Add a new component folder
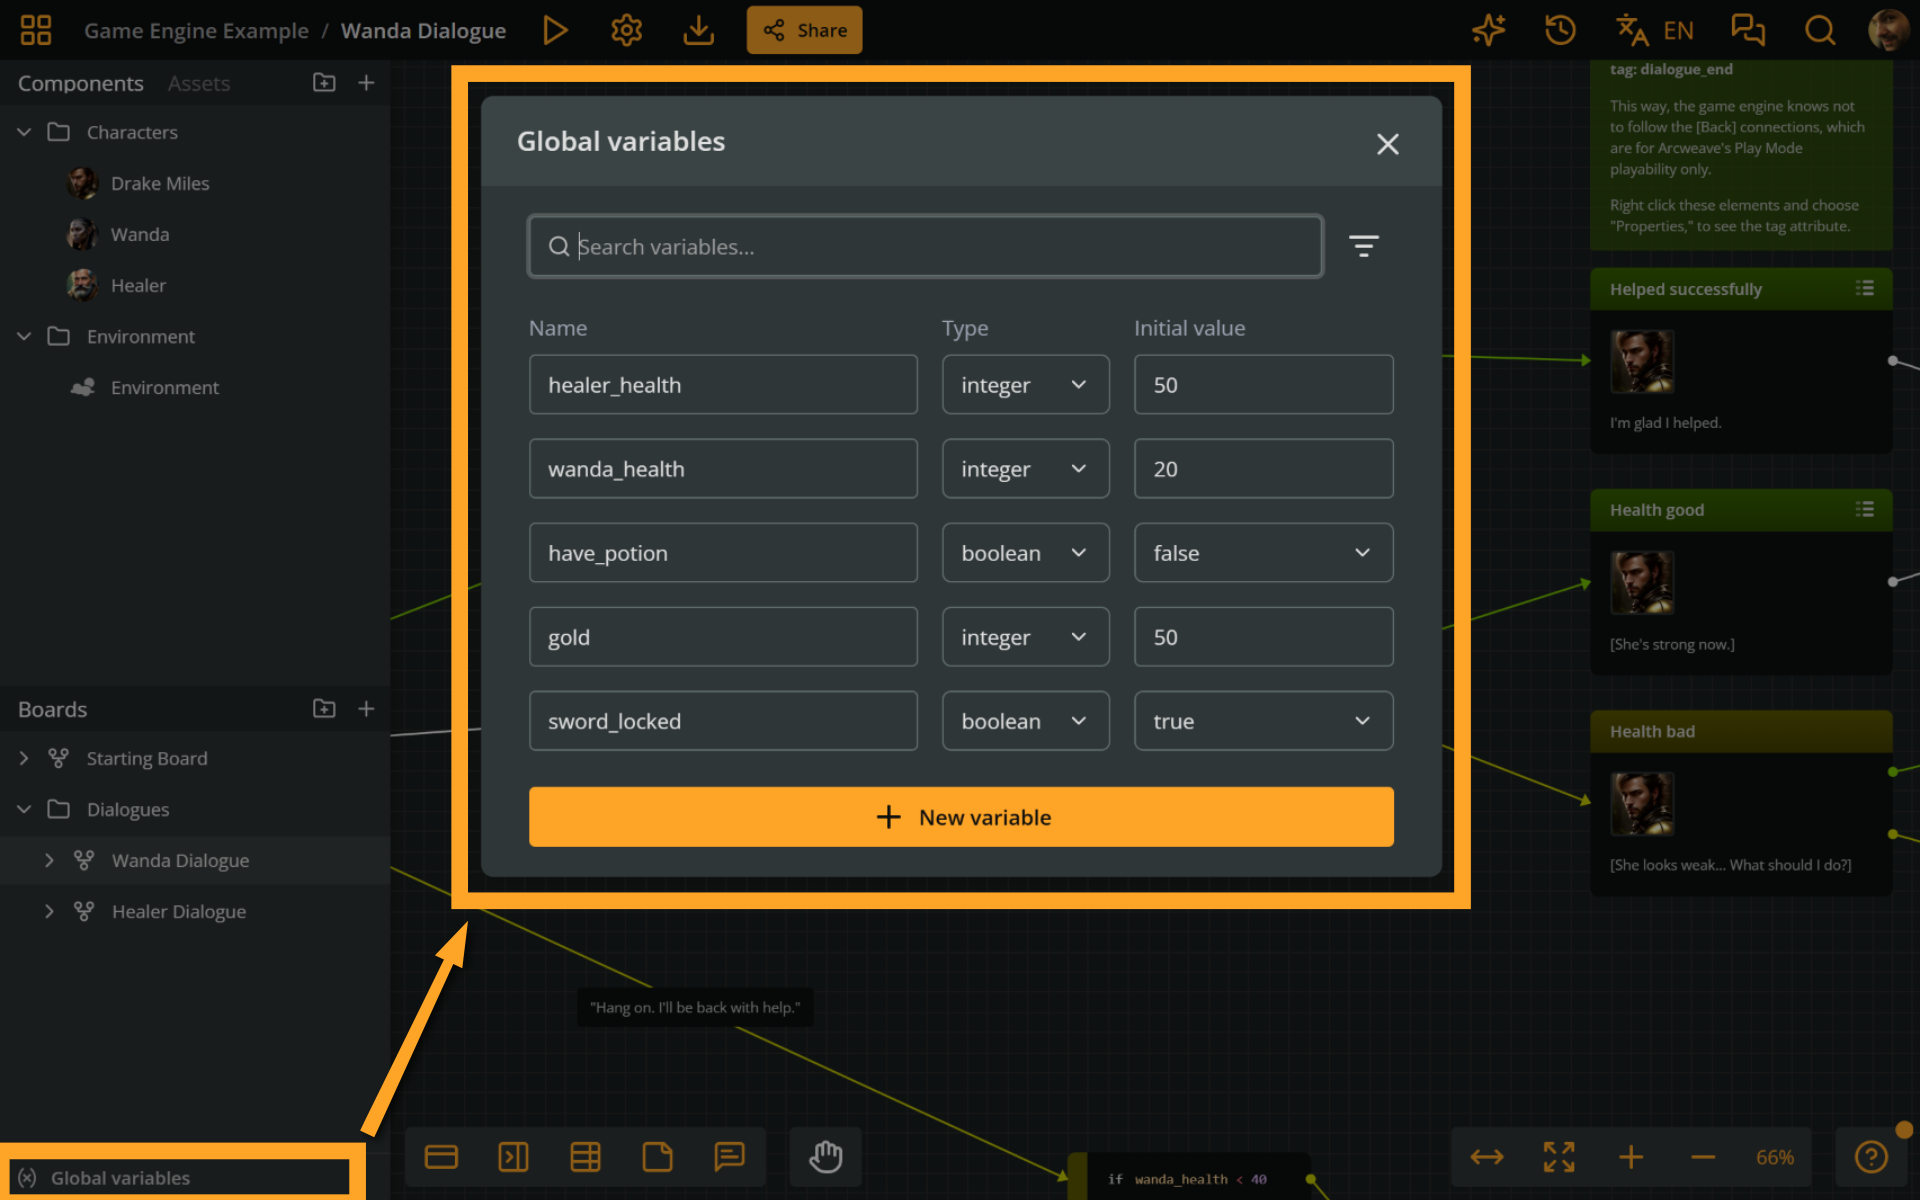Viewport: 1920px width, 1200px height. click(x=324, y=83)
